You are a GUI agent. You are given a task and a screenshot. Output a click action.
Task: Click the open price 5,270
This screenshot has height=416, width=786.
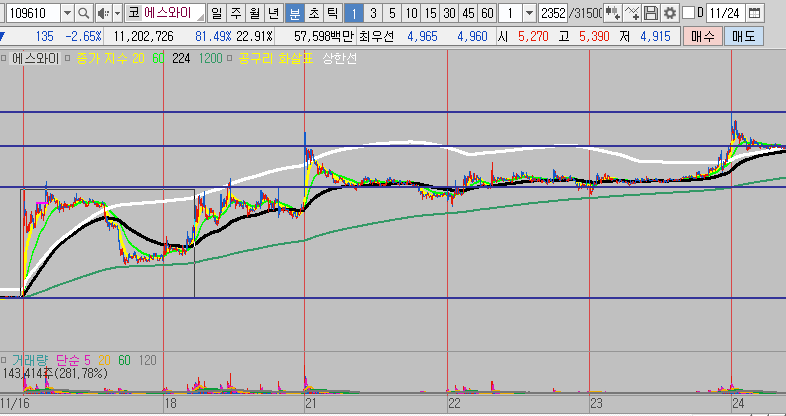coord(533,36)
